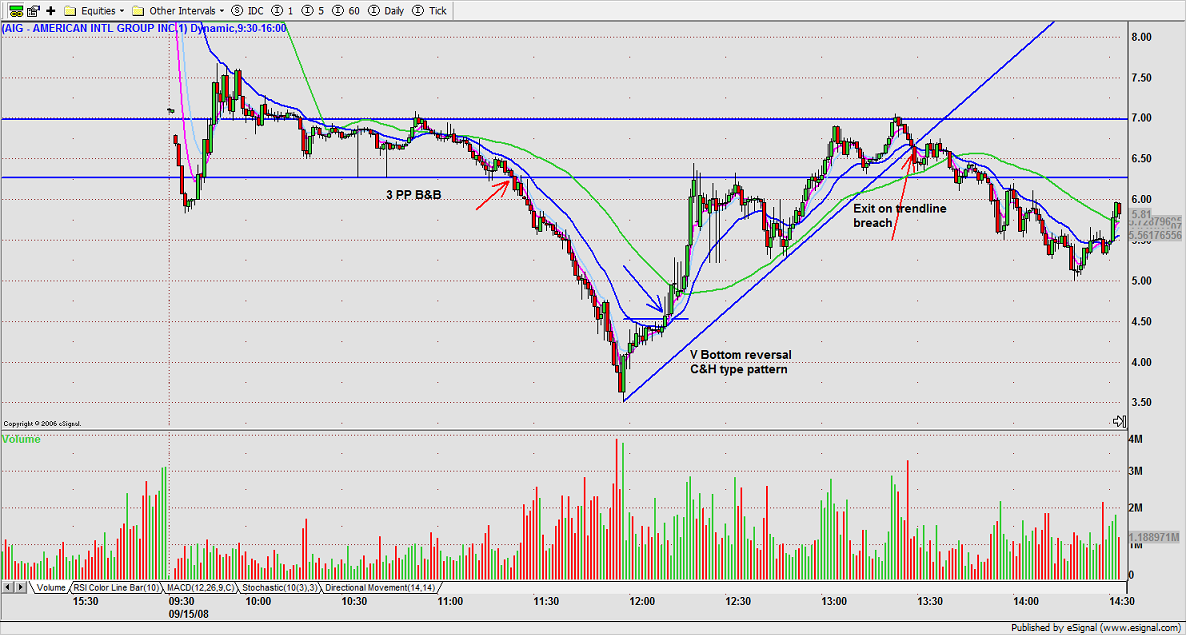Open the Stochastic(10(3),3) tab
The height and width of the screenshot is (635, 1186).
pos(278,587)
